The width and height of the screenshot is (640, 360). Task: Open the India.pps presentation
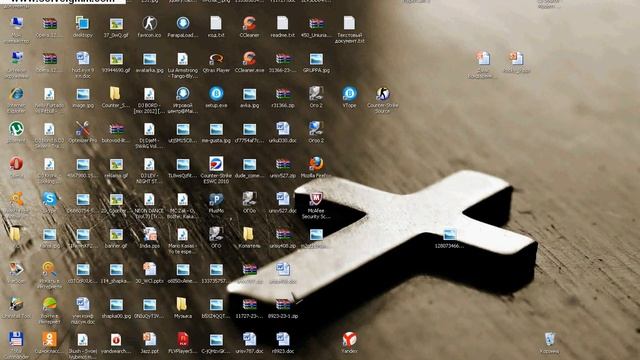[149, 234]
